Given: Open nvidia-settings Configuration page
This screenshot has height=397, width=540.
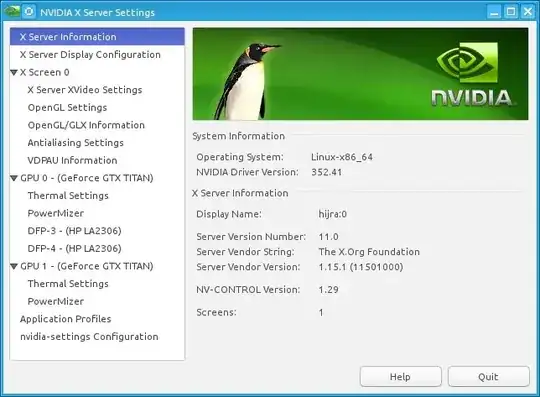Looking at the screenshot, I should pyautogui.click(x=89, y=336).
